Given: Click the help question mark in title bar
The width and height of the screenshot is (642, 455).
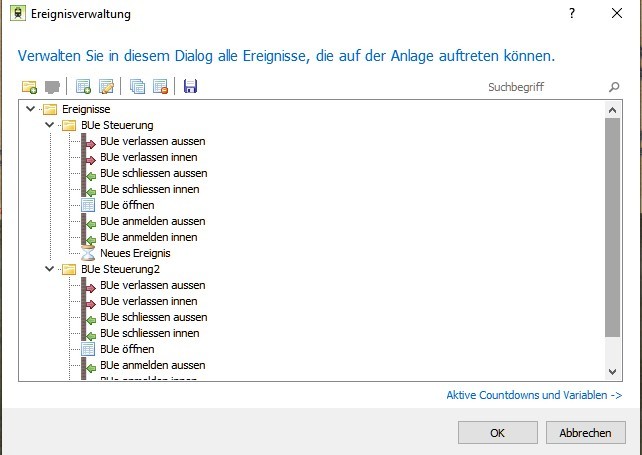Looking at the screenshot, I should point(572,14).
